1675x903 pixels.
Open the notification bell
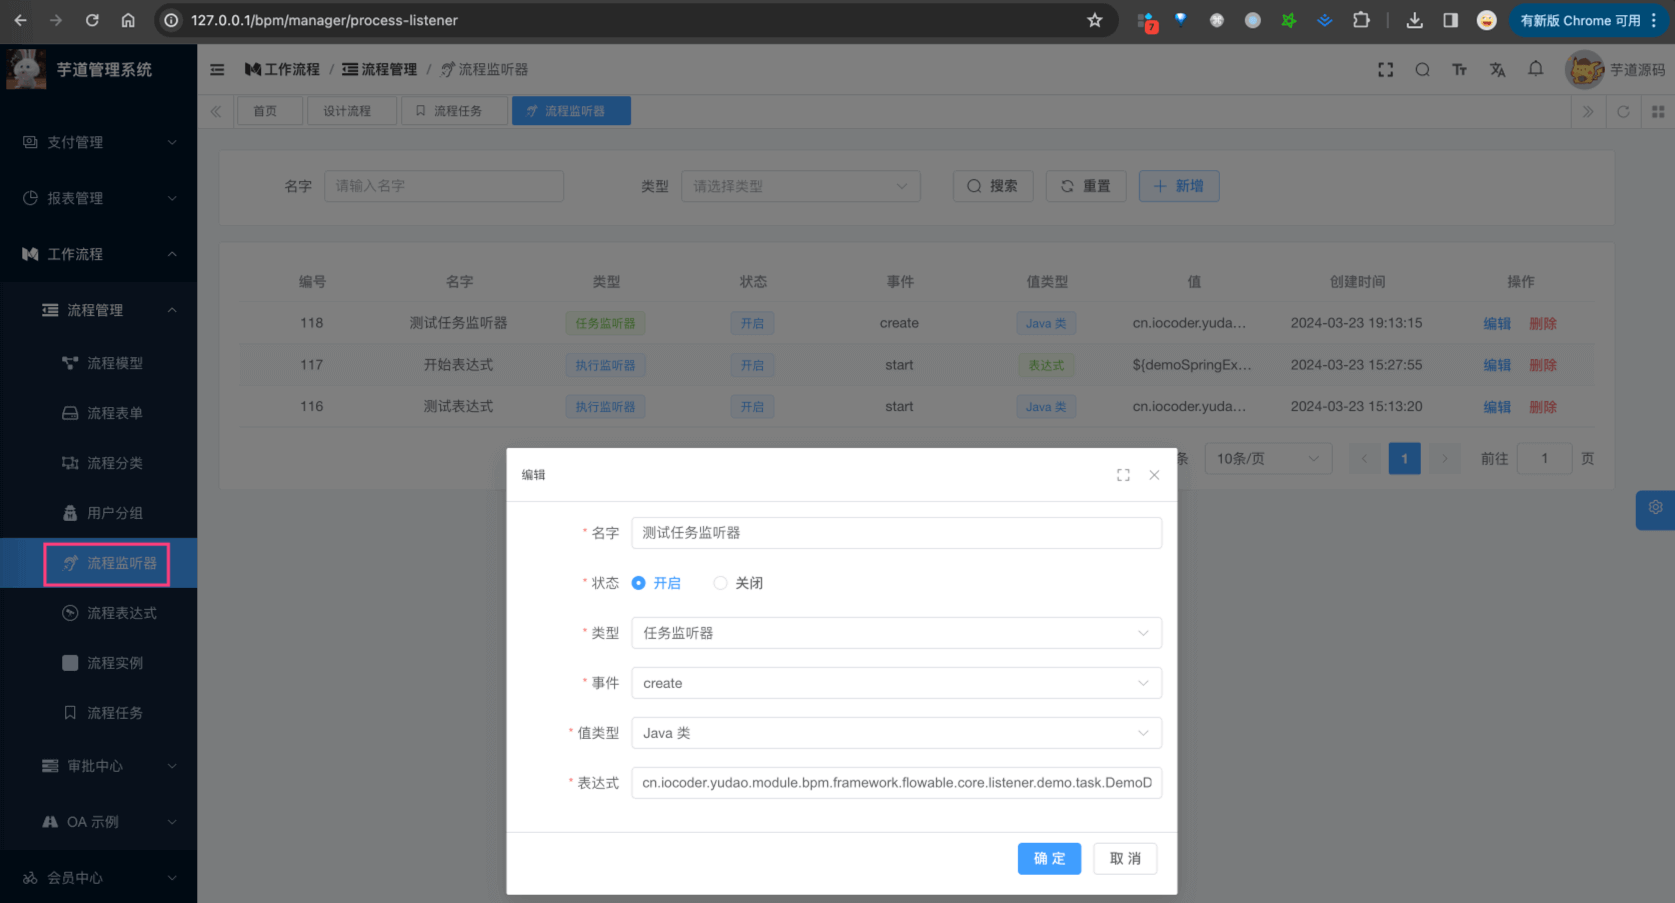click(1535, 69)
